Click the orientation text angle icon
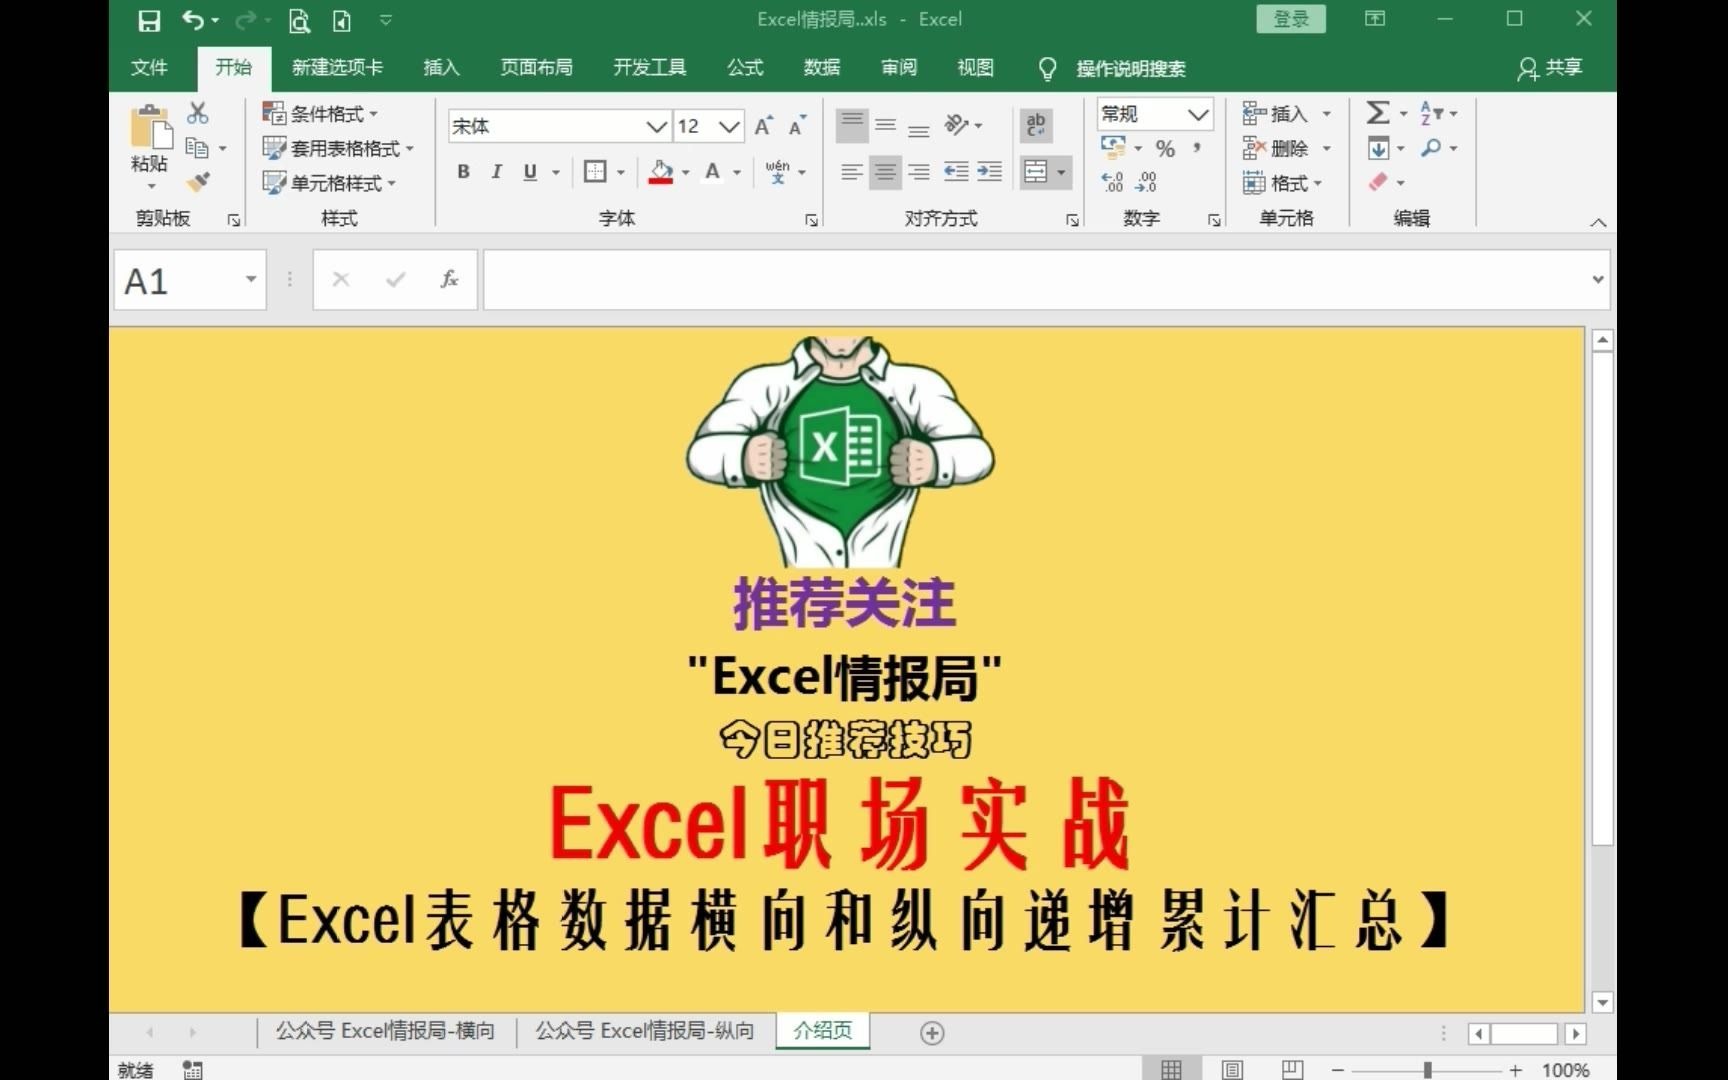 (x=957, y=125)
